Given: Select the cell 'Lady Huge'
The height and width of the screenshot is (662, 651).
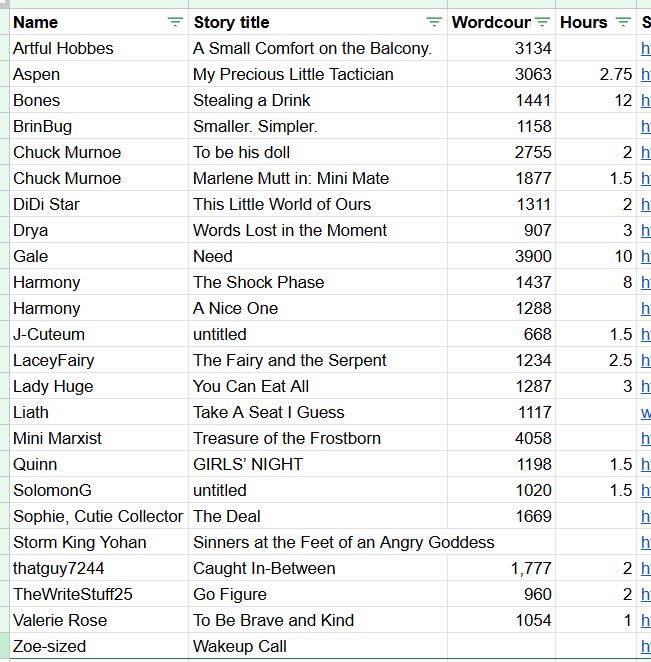Looking at the screenshot, I should point(99,386).
